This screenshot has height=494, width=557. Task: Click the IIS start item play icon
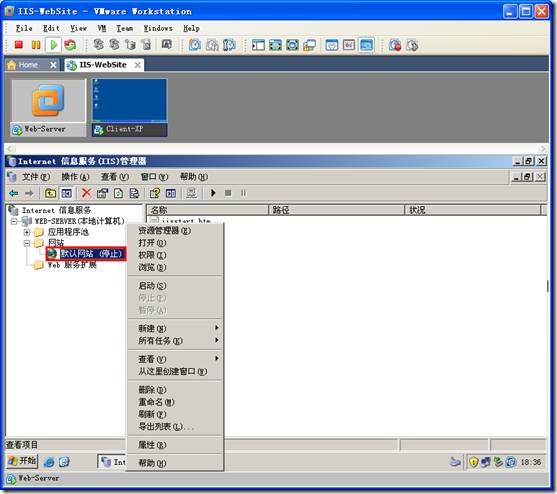coord(213,193)
